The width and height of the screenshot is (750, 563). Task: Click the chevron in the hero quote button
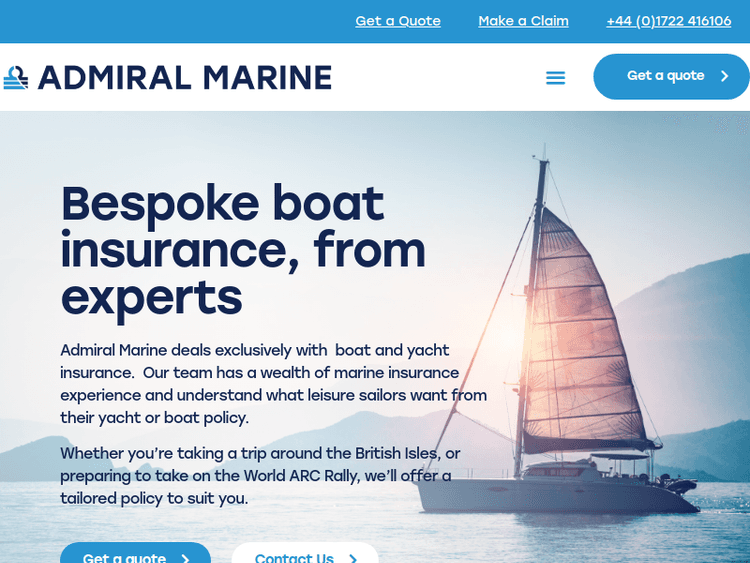185,558
